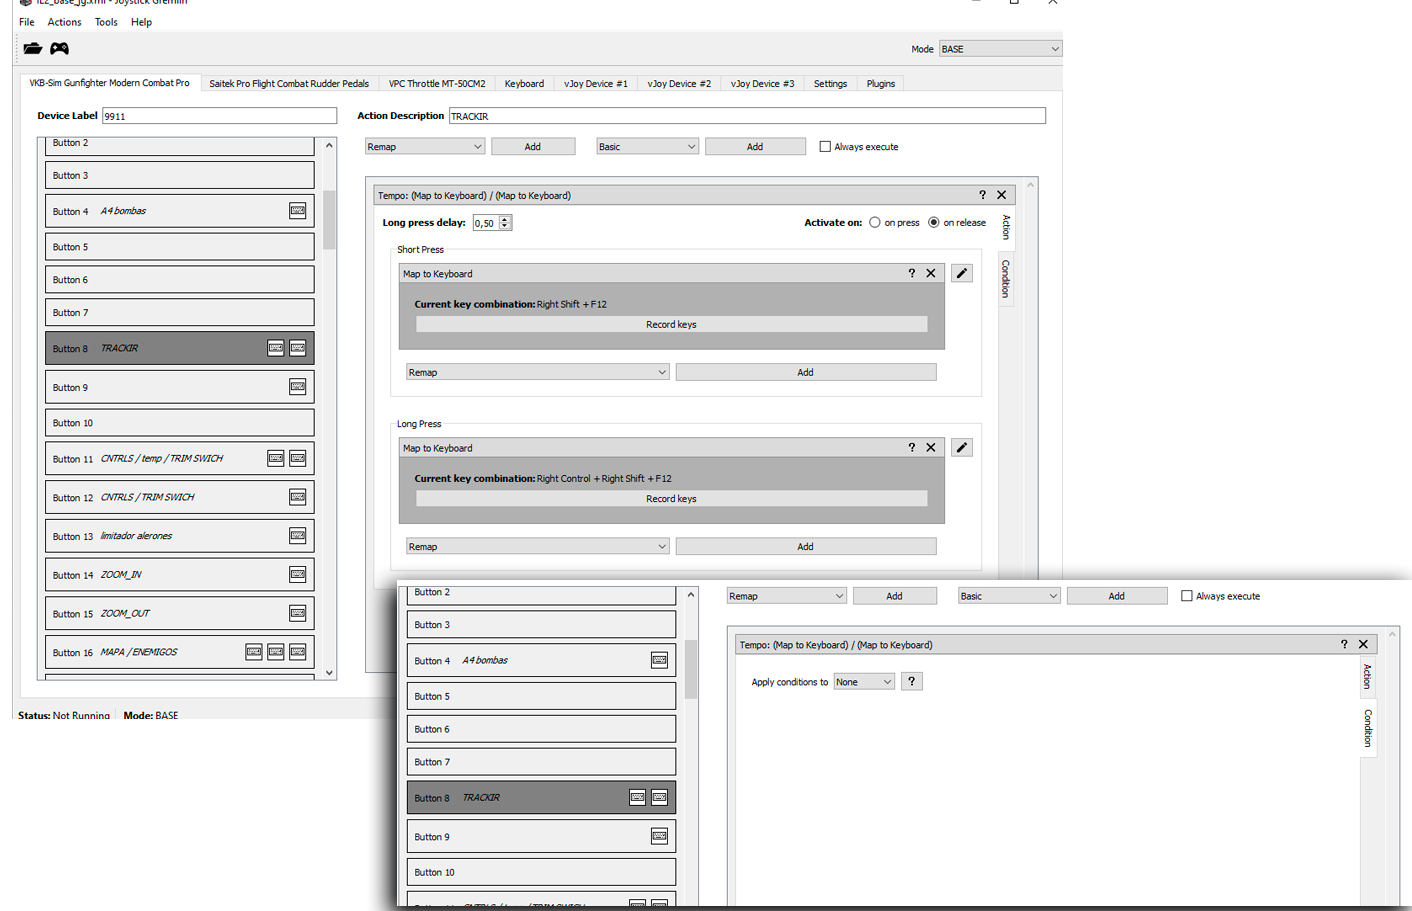Click keyboard icon on Button 9 row
The height and width of the screenshot is (911, 1412).
tap(298, 387)
